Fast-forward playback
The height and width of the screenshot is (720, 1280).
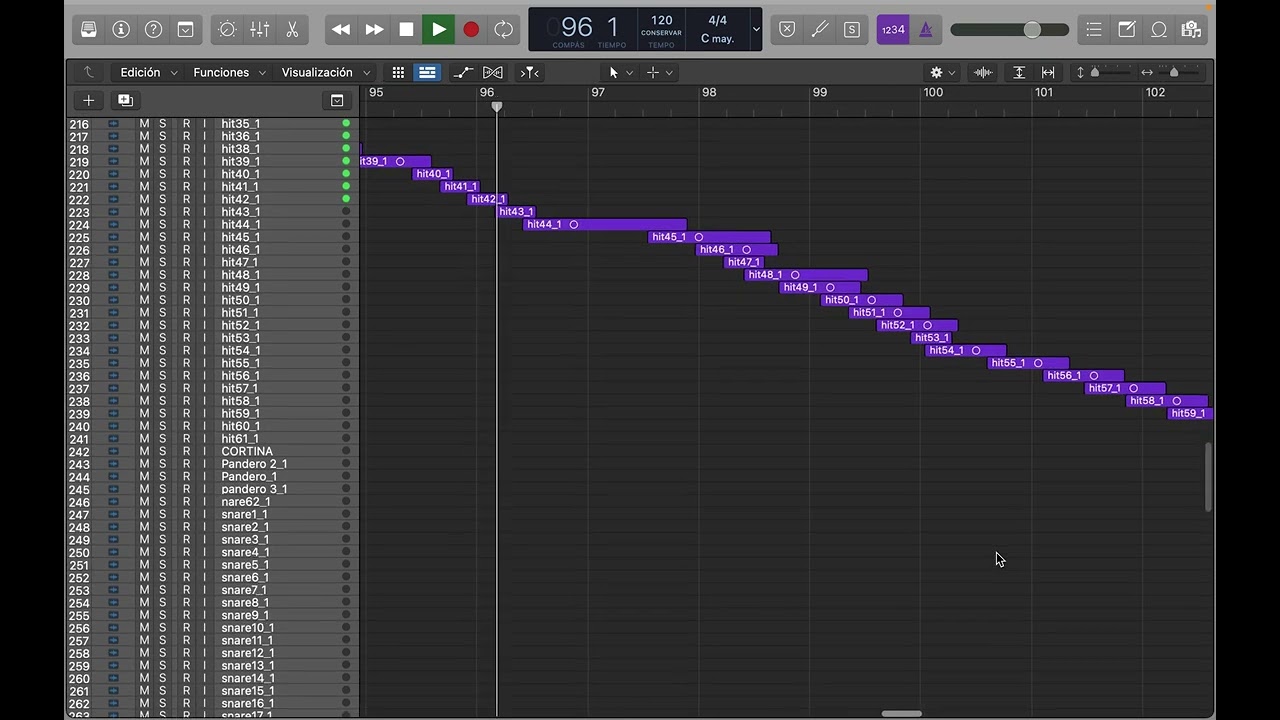pos(374,30)
